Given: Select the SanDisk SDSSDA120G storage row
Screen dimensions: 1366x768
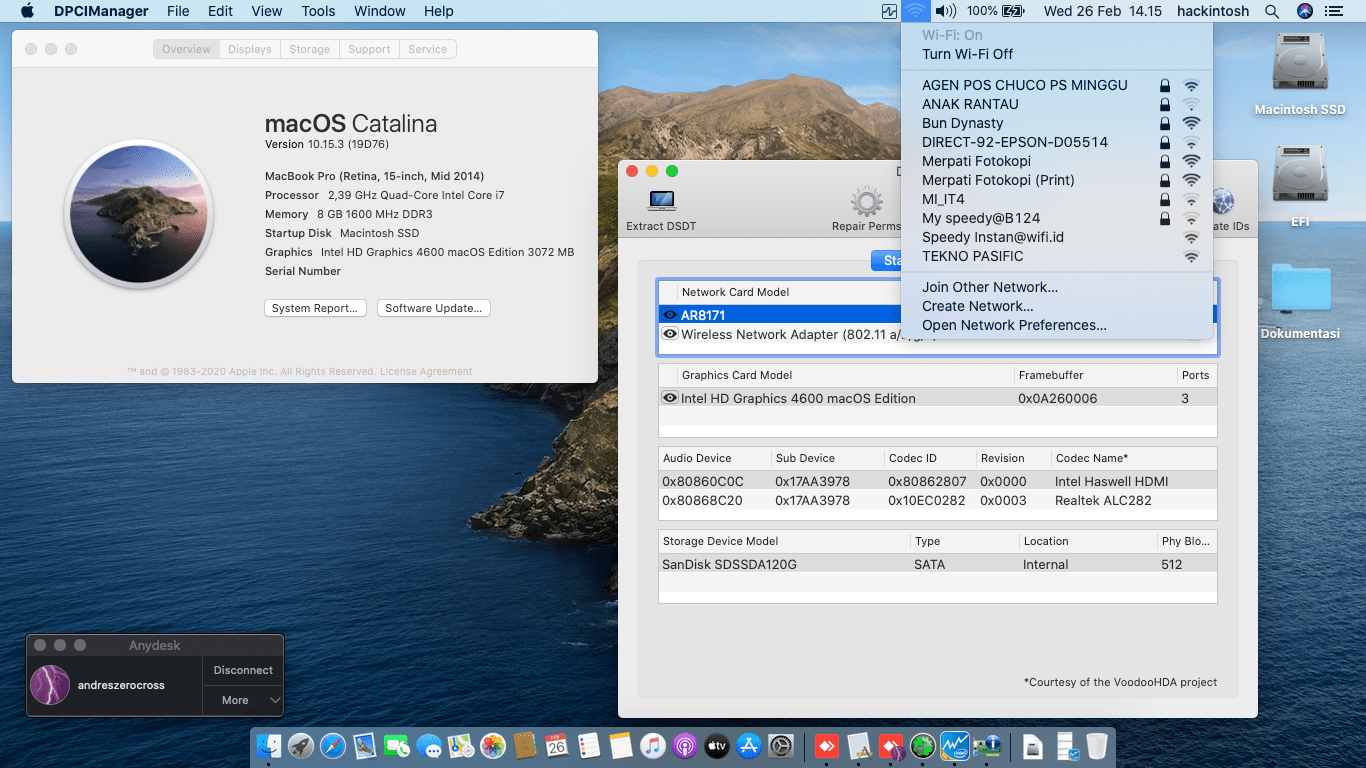Looking at the screenshot, I should click(938, 564).
